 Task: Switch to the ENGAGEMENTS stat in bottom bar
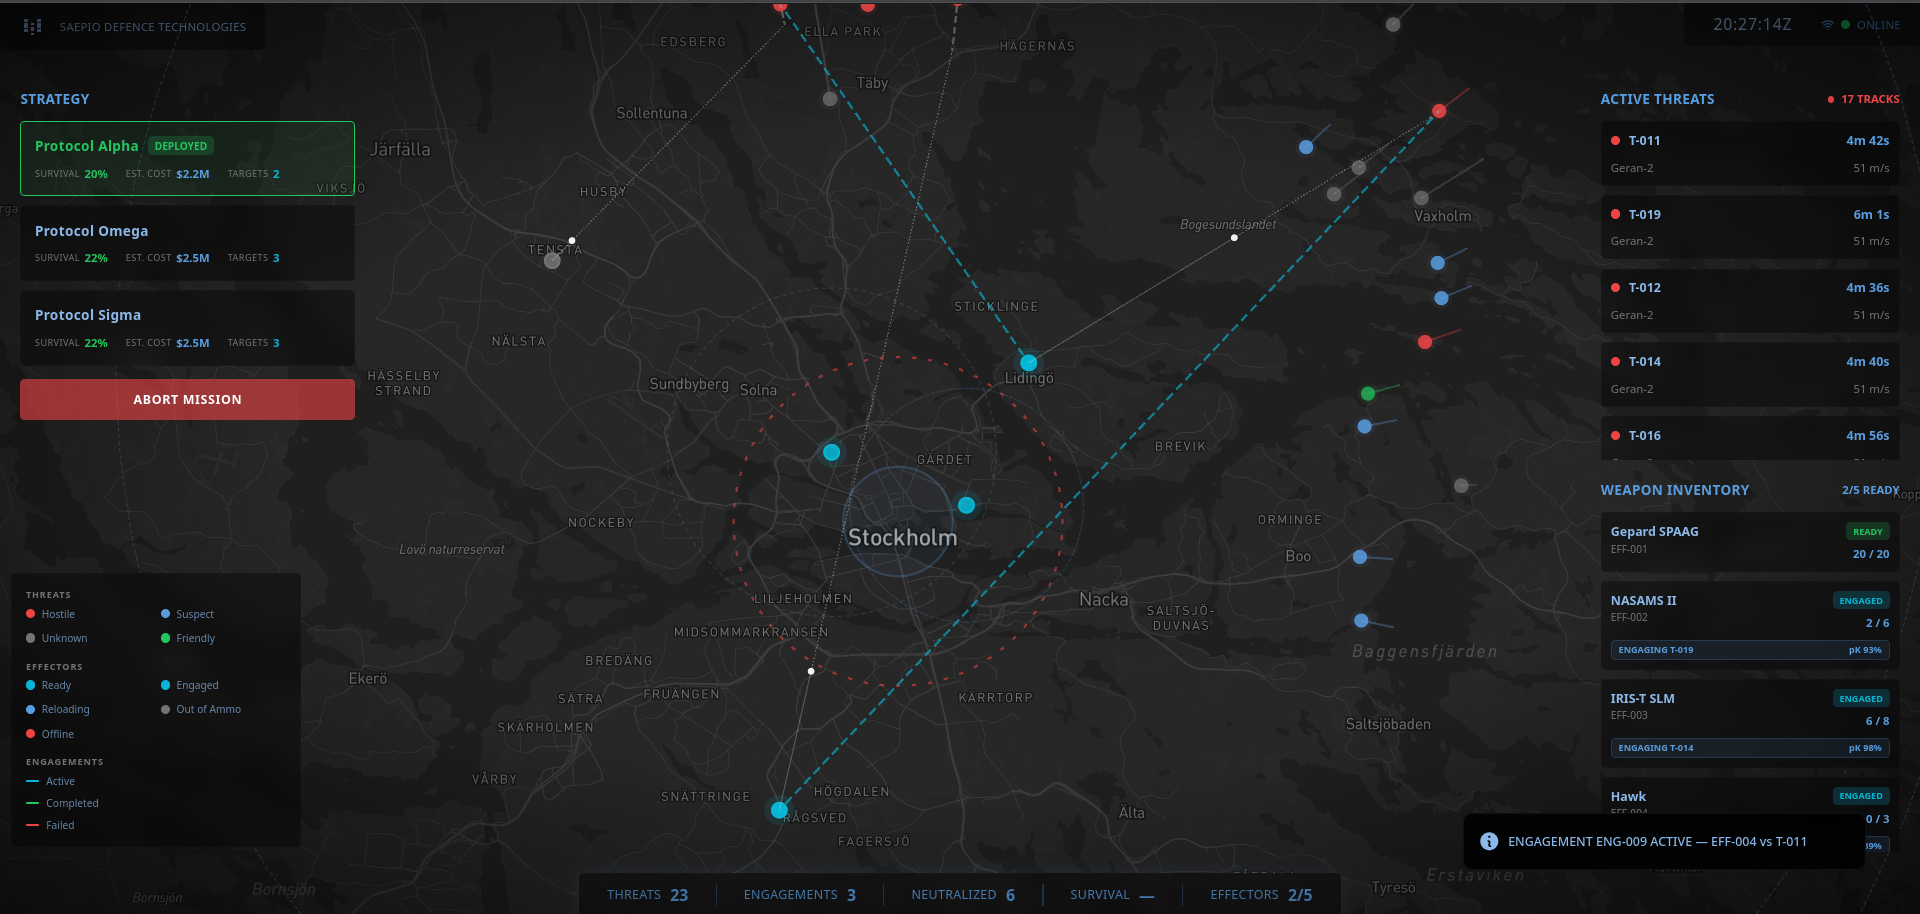tap(799, 894)
